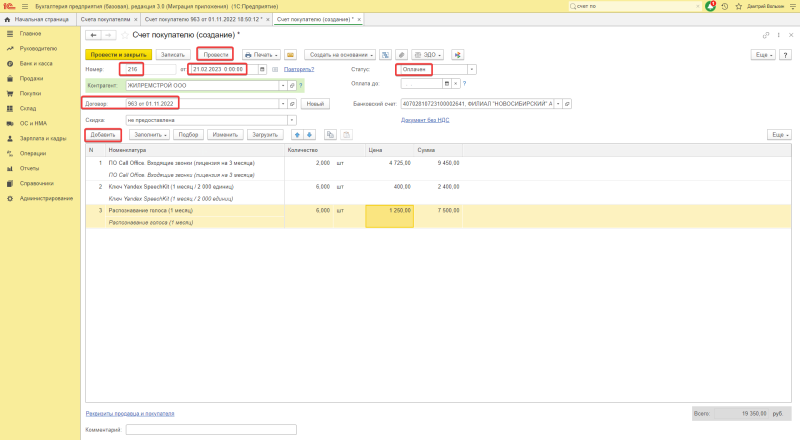Click the small icon left of Повторять link
The image size is (800, 440).
(275, 69)
